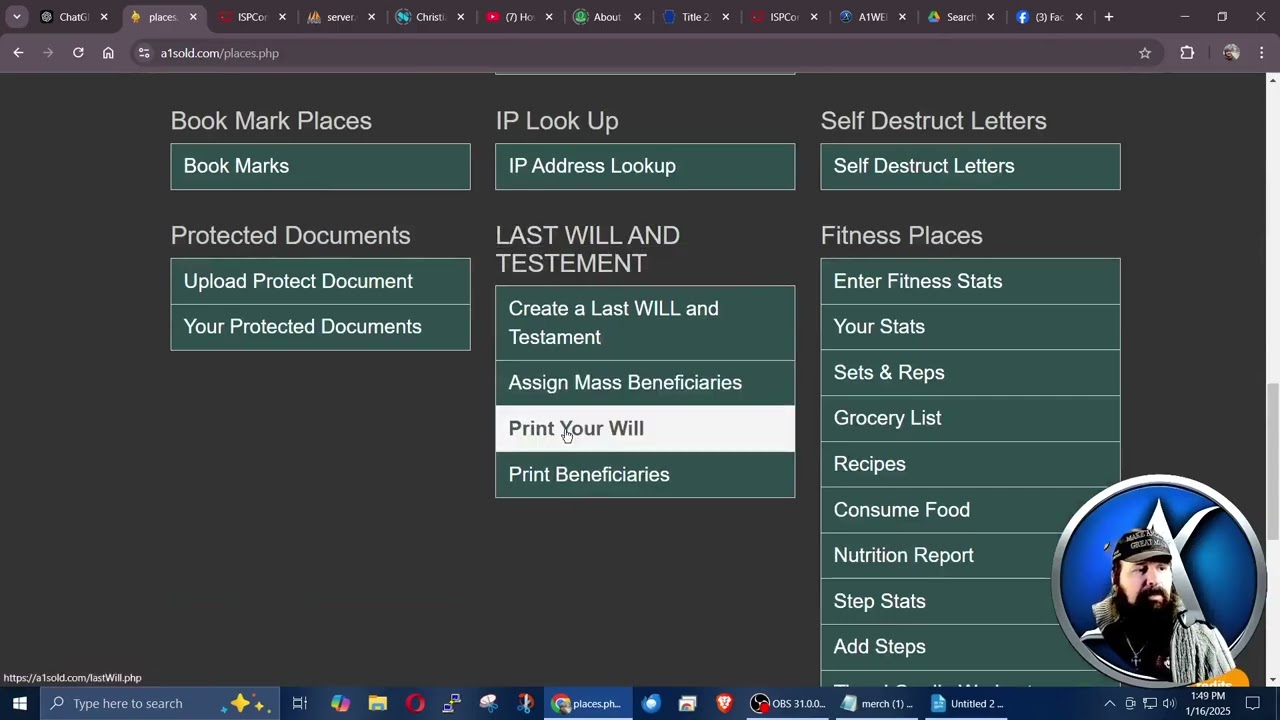Launch Opera browser from the taskbar
Image resolution: width=1280 pixels, height=720 pixels.
[415, 703]
